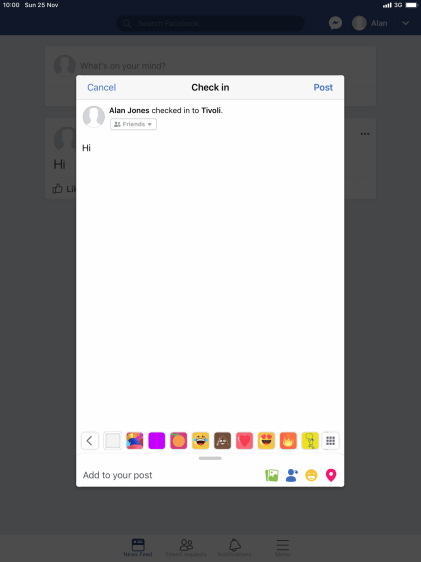The width and height of the screenshot is (421, 562).
Task: Open the Messenger icon in top bar
Action: [335, 23]
